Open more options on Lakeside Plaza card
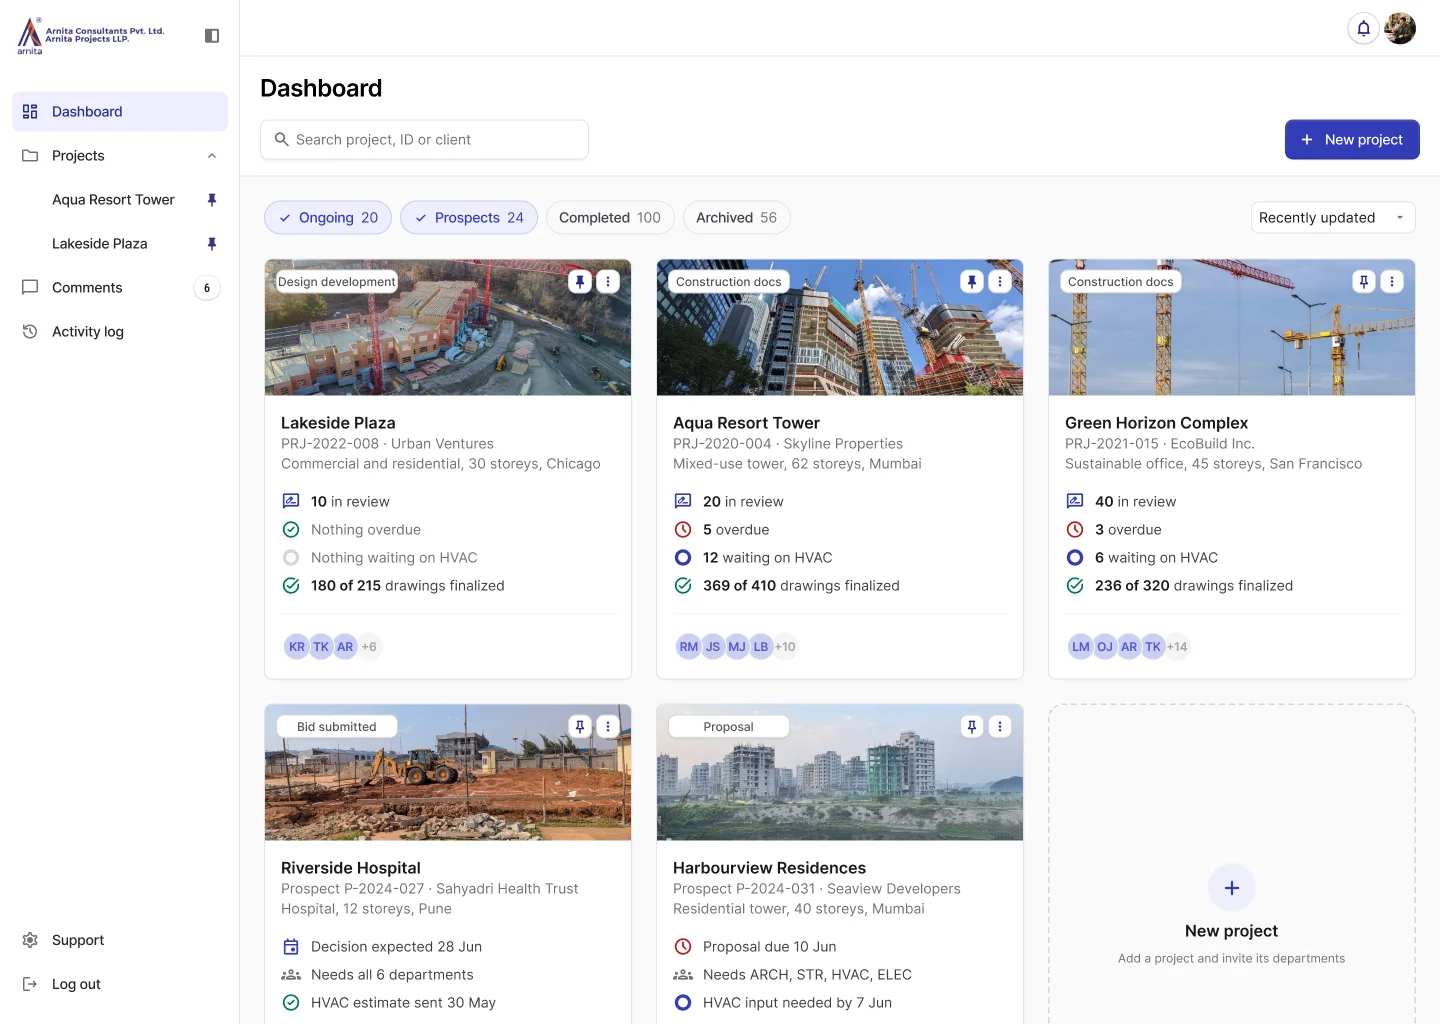This screenshot has width=1440, height=1024. [x=608, y=282]
